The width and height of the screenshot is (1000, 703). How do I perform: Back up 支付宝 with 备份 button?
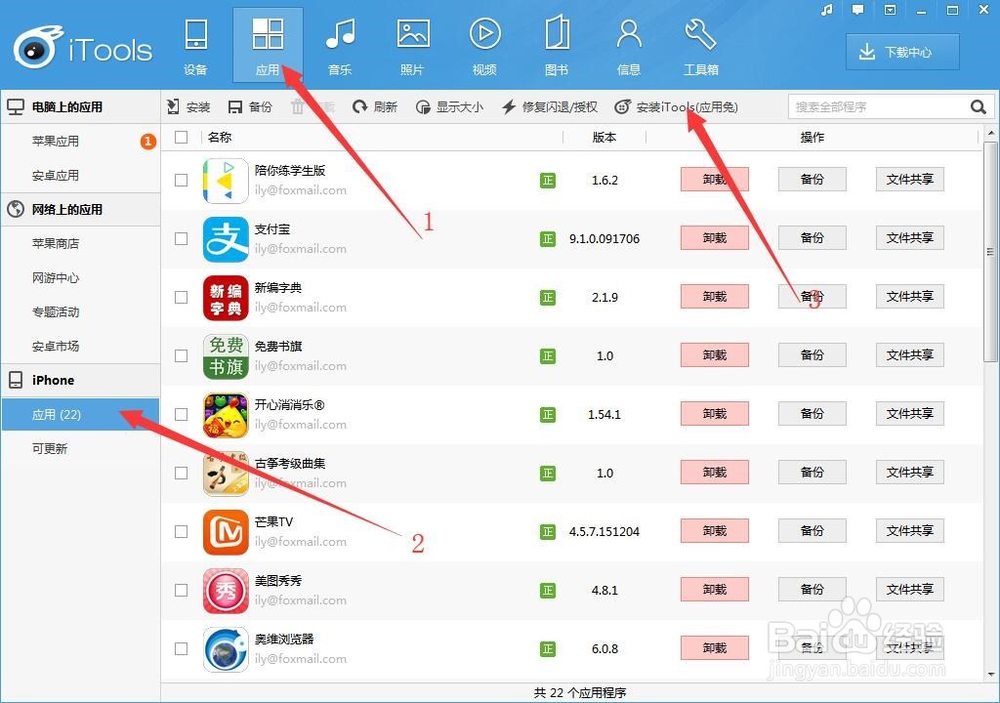tap(812, 238)
